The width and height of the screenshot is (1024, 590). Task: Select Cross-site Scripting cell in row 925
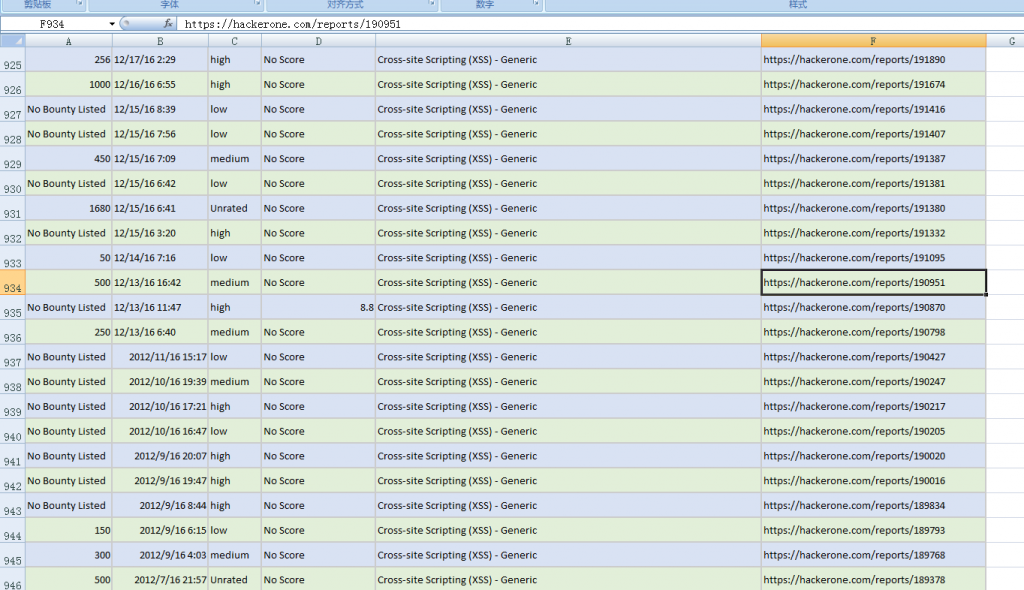[x=568, y=59]
